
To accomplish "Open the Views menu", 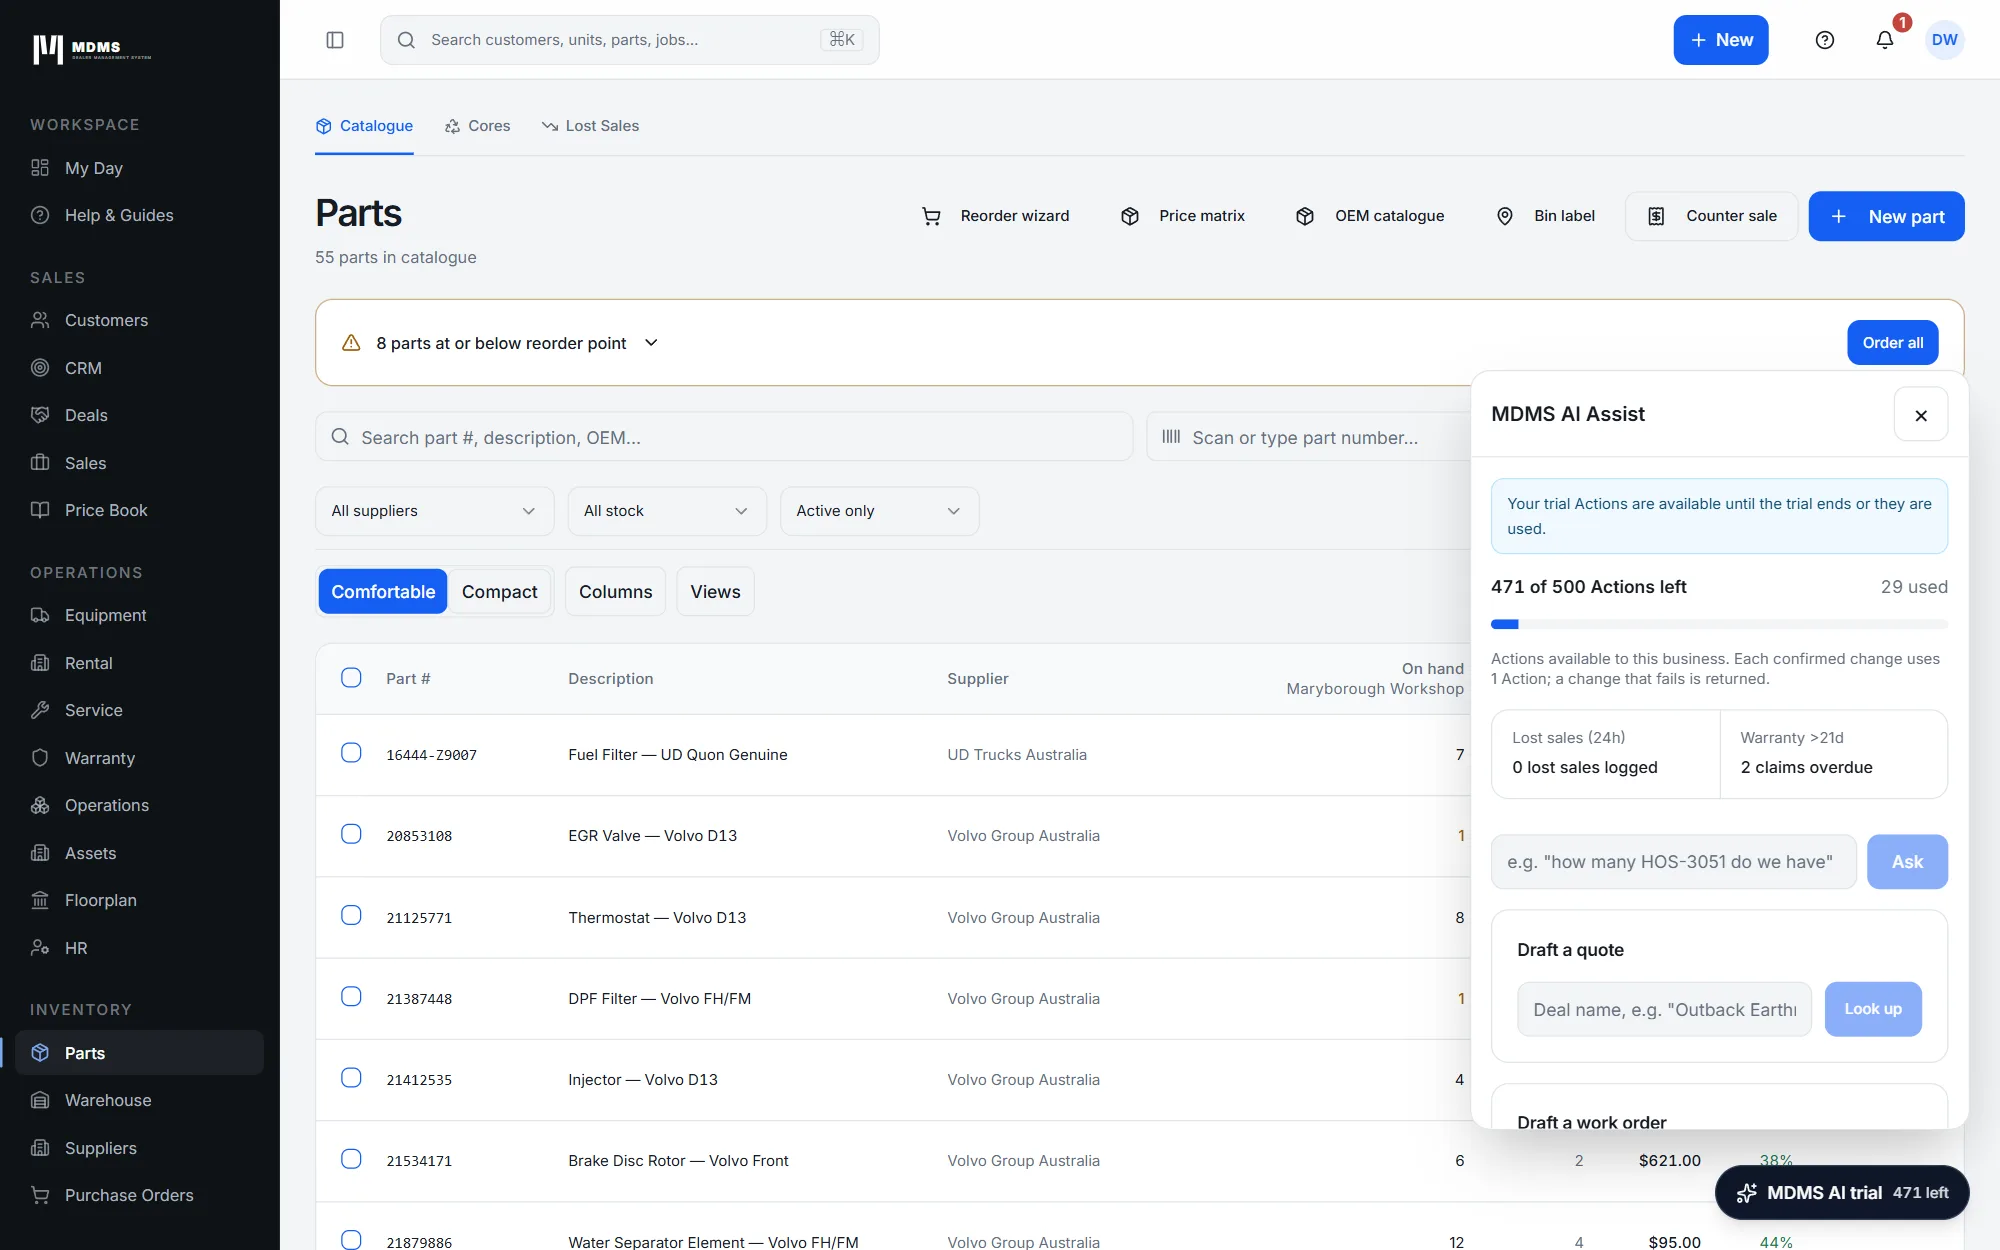I will pyautogui.click(x=715, y=592).
